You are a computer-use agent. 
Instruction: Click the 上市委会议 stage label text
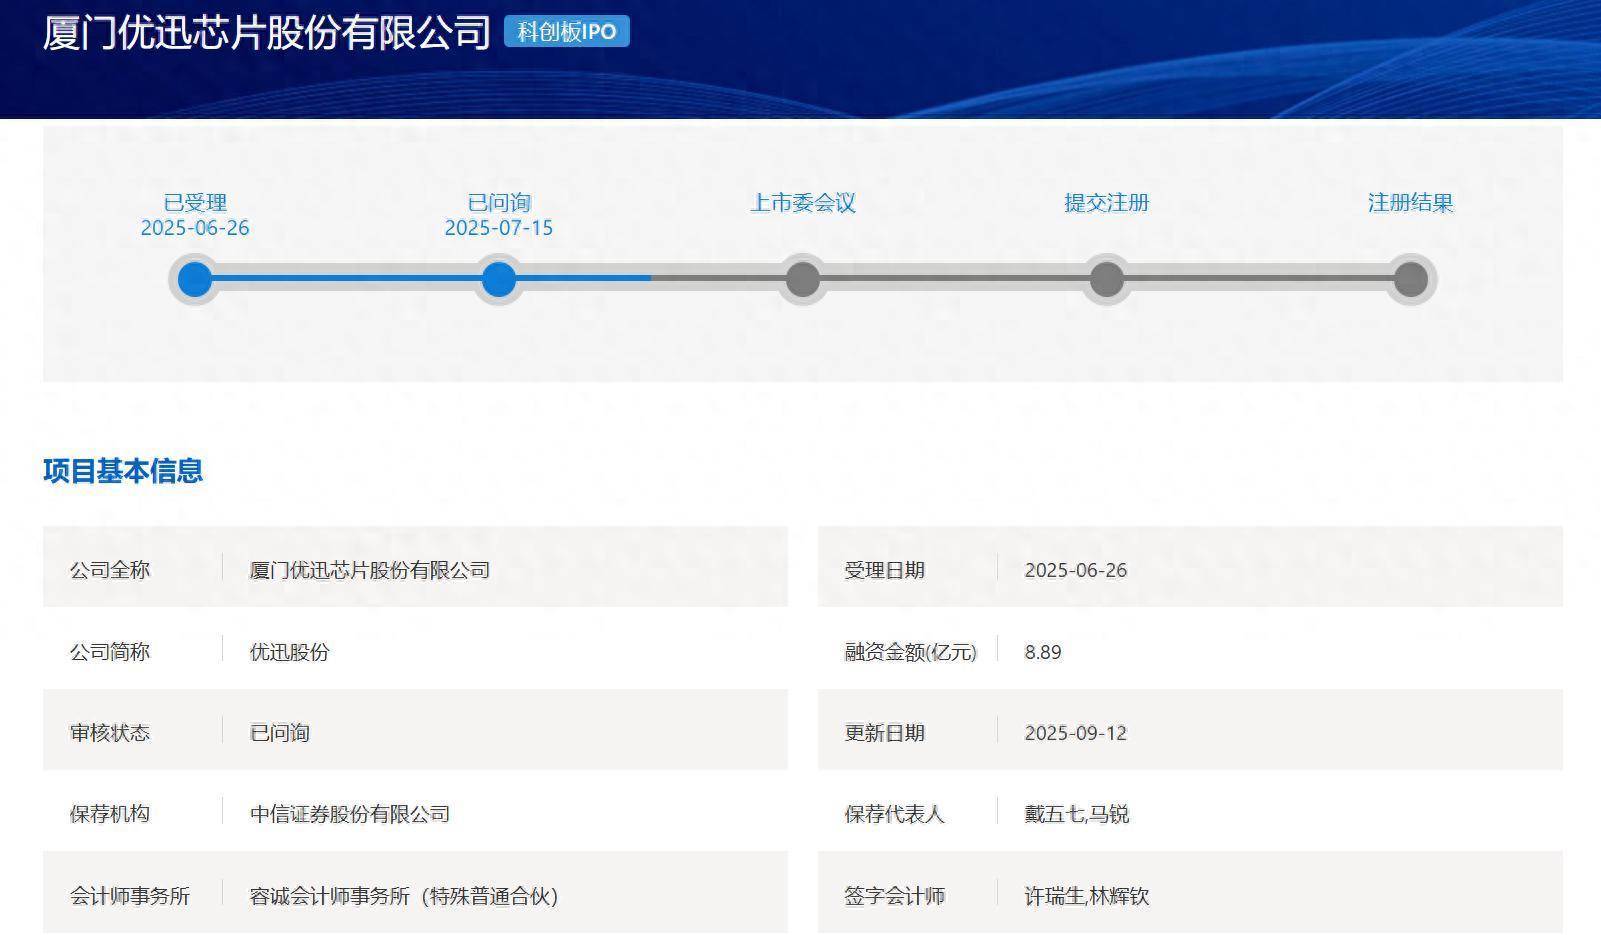click(802, 203)
